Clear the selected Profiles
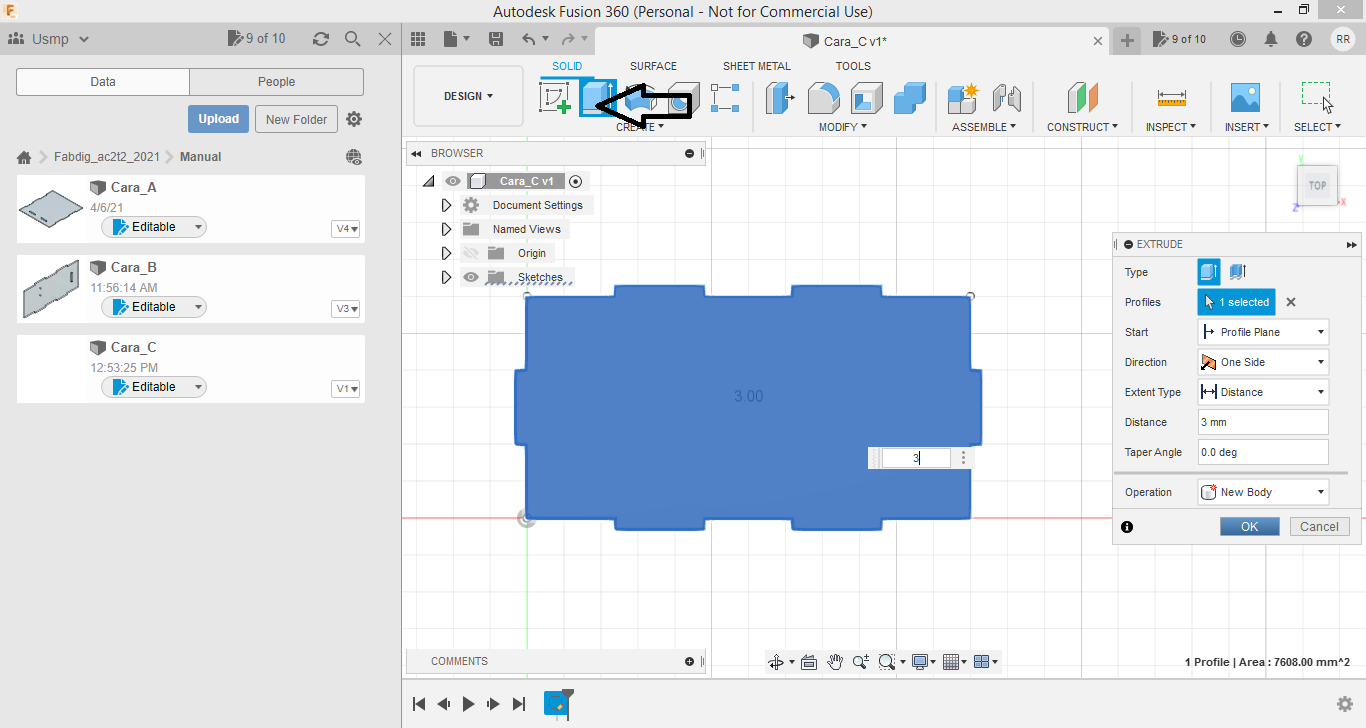 pos(1291,302)
